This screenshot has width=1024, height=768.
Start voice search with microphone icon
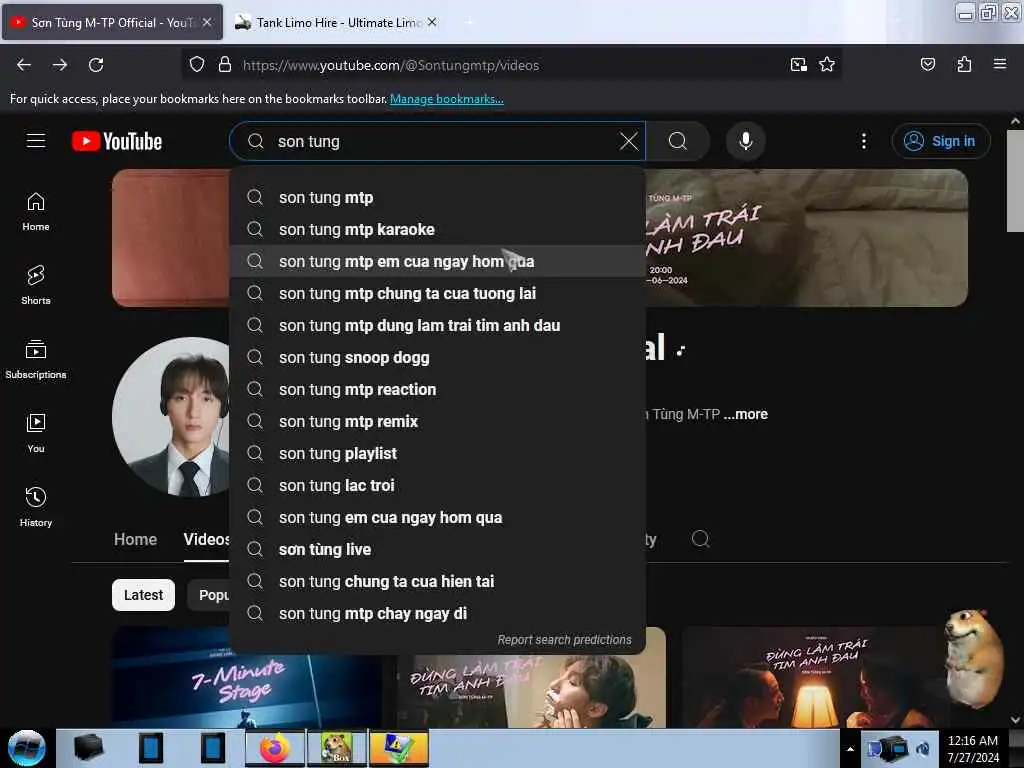click(x=746, y=141)
